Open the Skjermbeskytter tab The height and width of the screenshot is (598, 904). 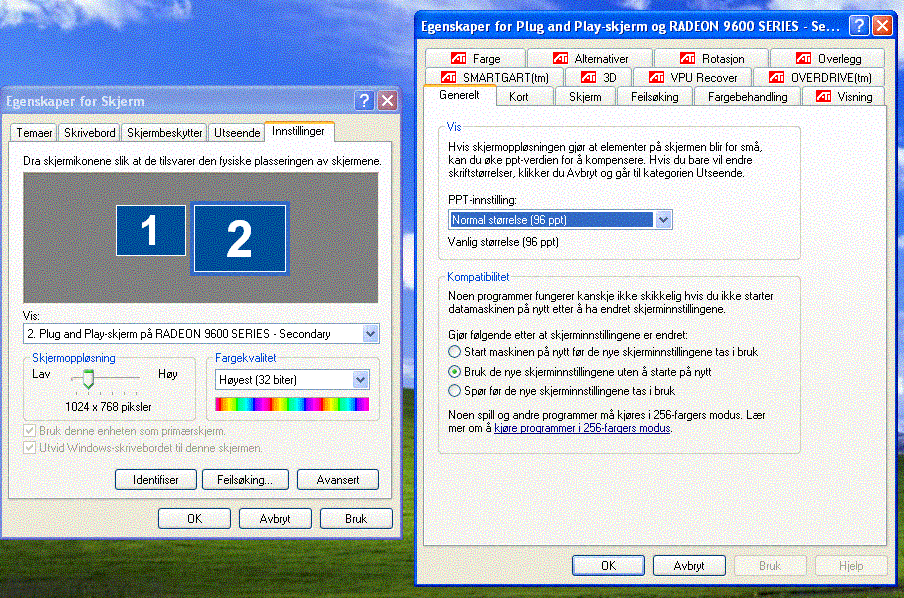coord(164,133)
